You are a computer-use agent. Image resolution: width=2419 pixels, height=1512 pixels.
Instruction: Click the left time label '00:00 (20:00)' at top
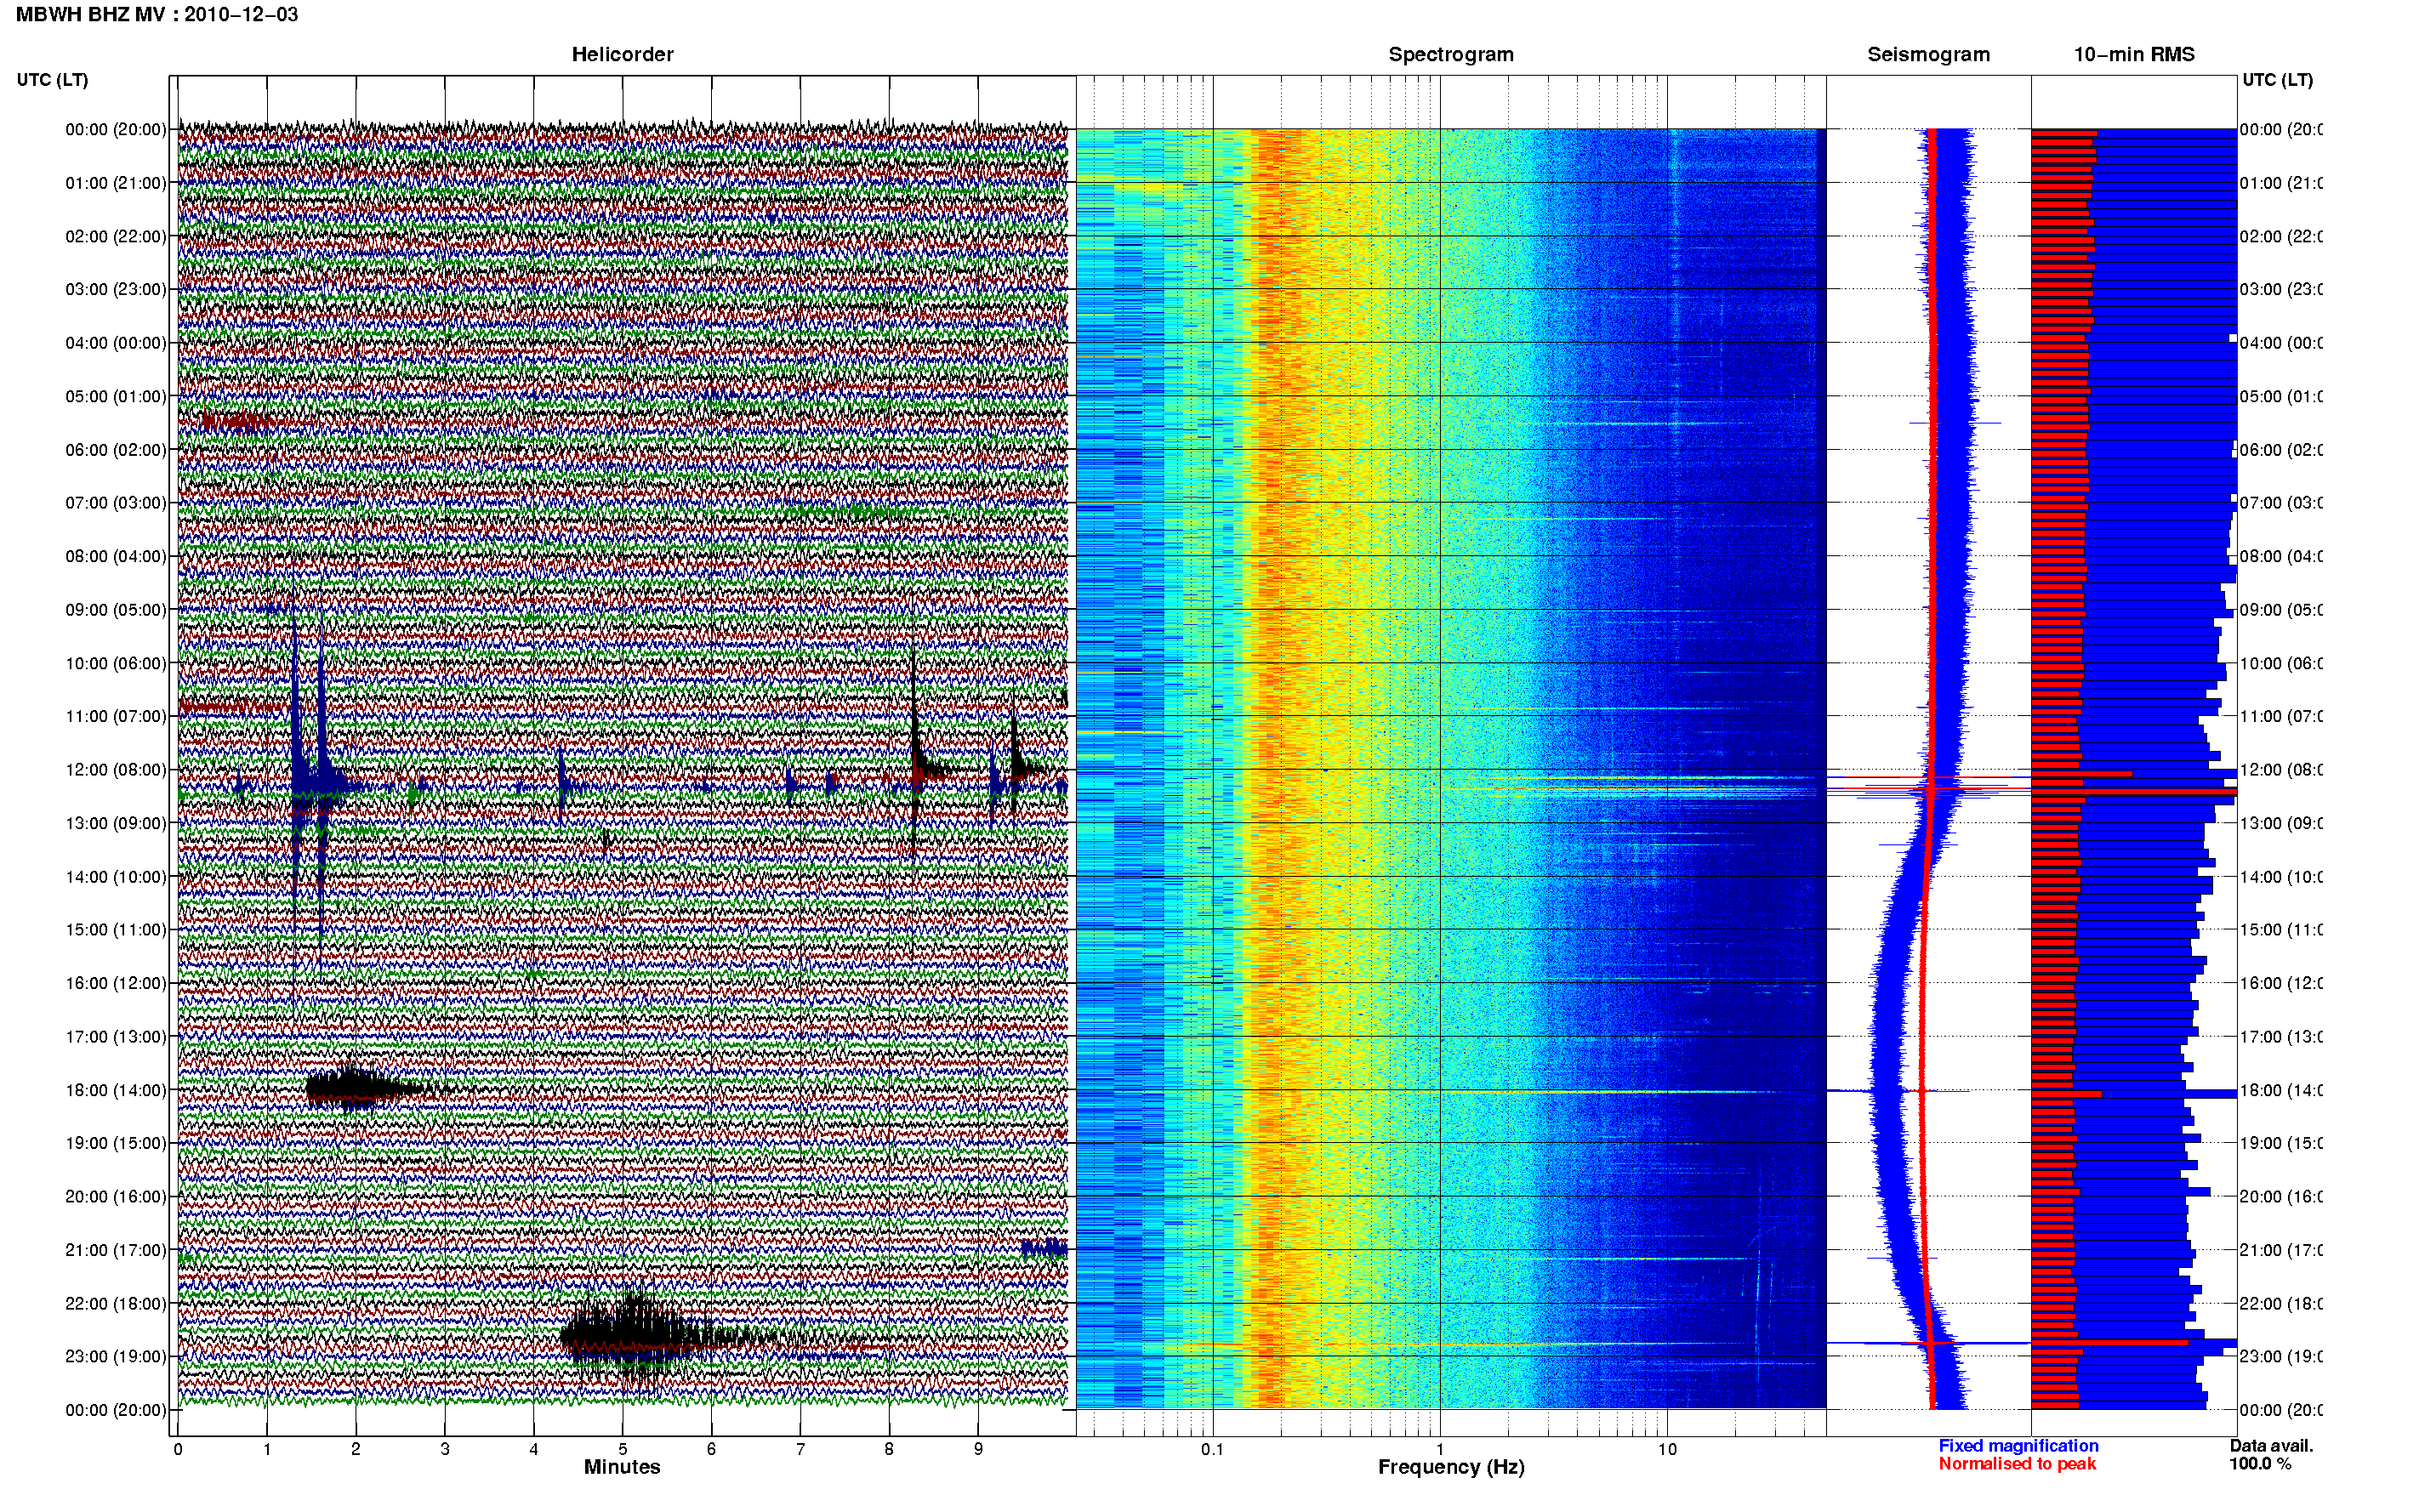116,129
